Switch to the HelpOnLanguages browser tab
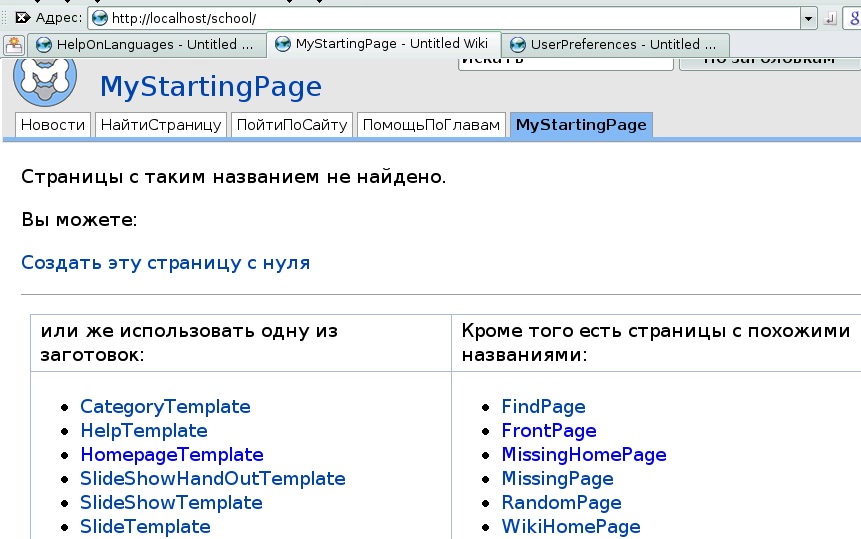 [x=147, y=44]
